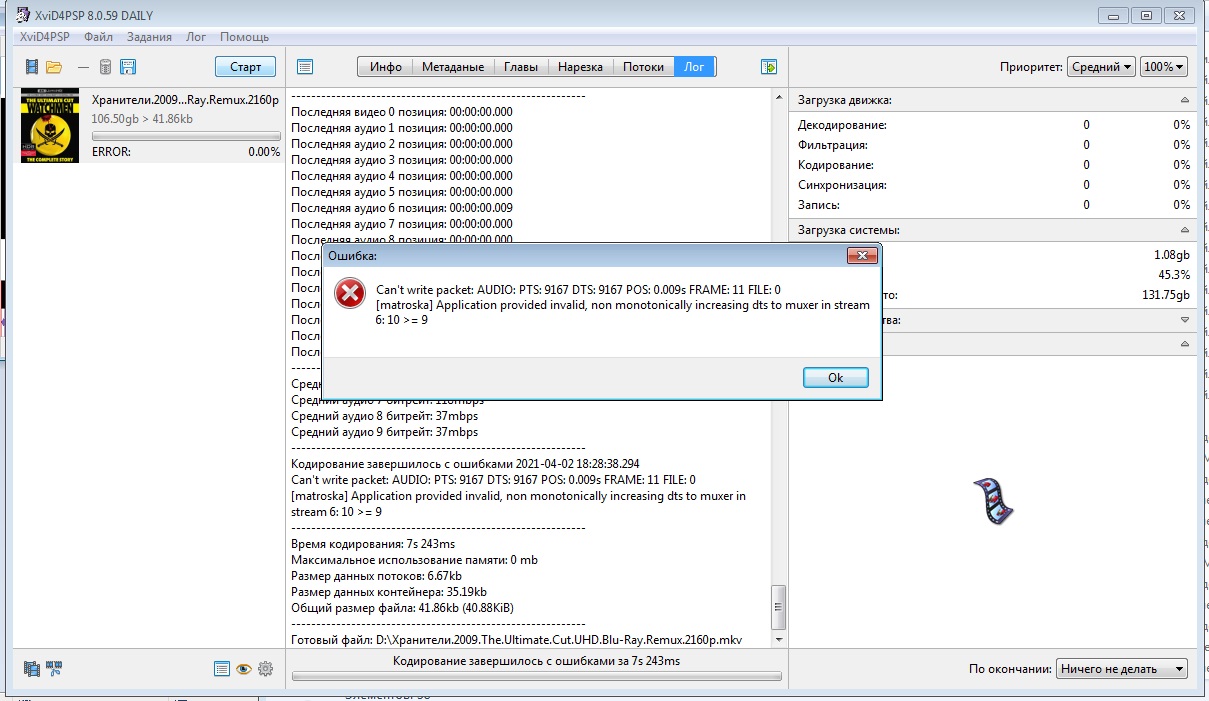
Task: Click the XviD4PSP title bar app icon
Action: [23, 15]
